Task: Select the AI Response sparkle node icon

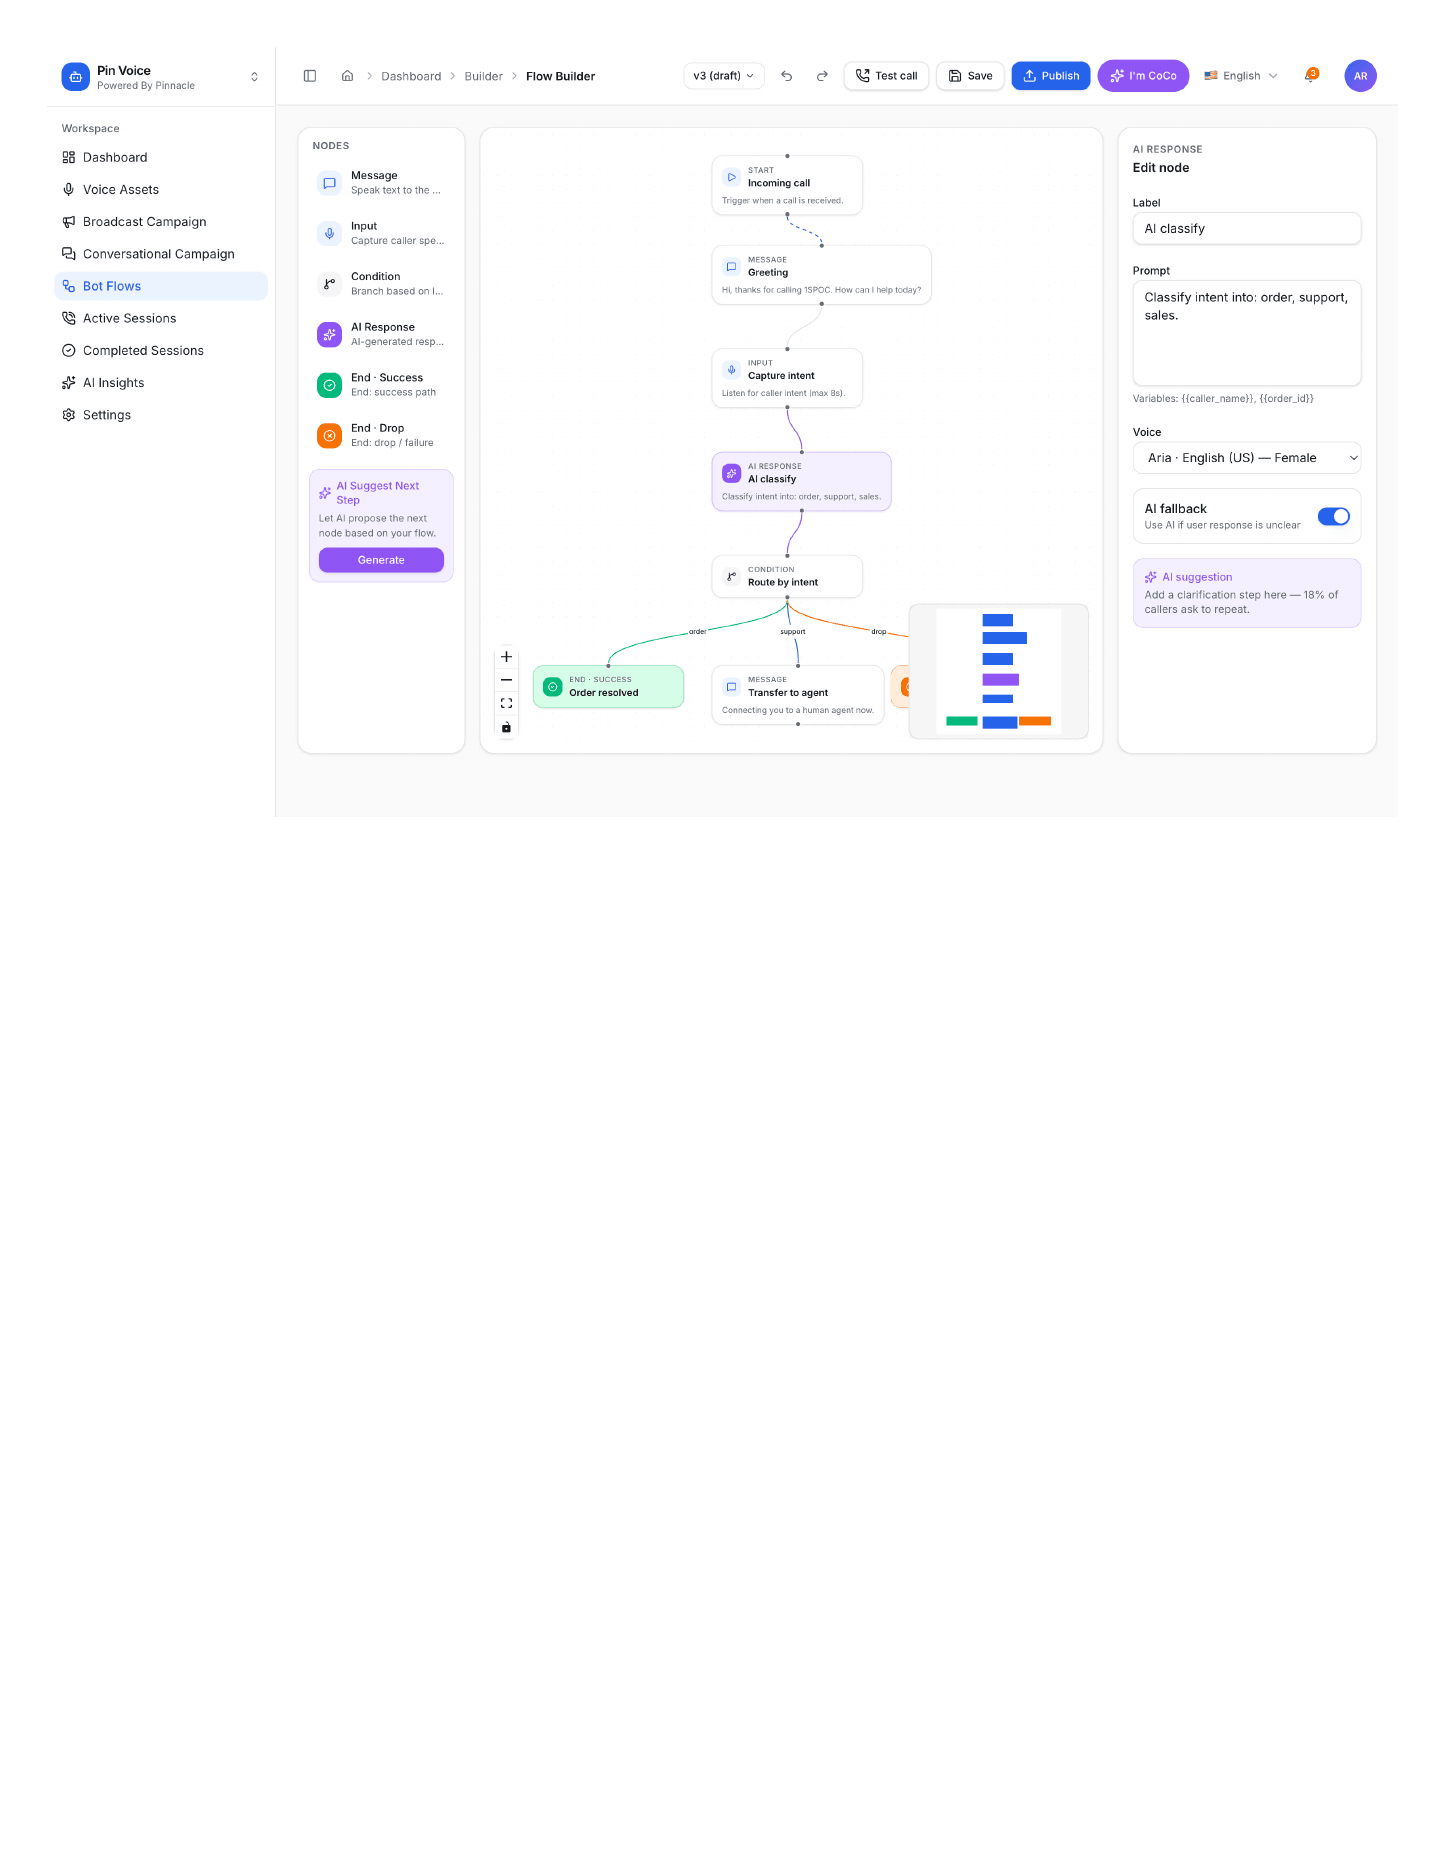Action: pos(329,334)
